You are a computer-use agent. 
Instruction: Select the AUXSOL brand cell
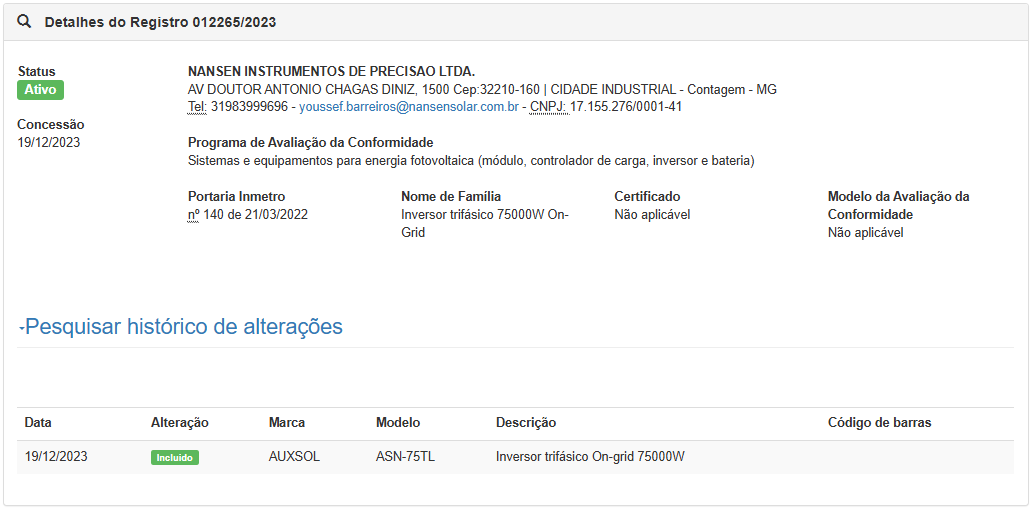pos(294,457)
